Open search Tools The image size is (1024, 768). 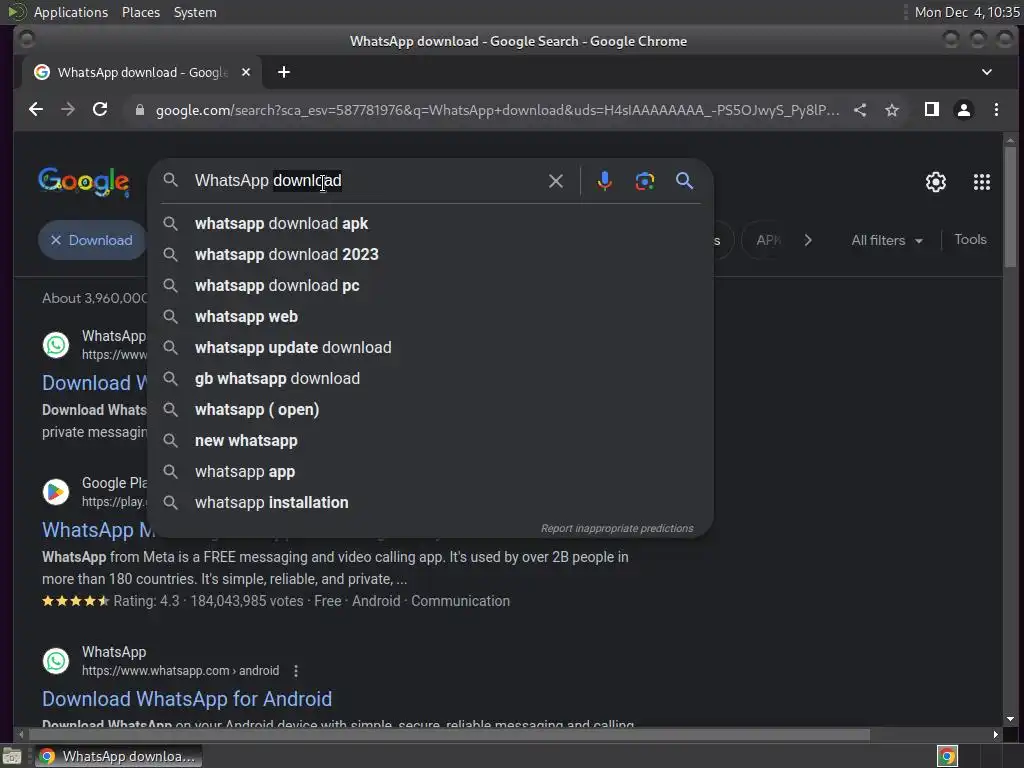(970, 240)
